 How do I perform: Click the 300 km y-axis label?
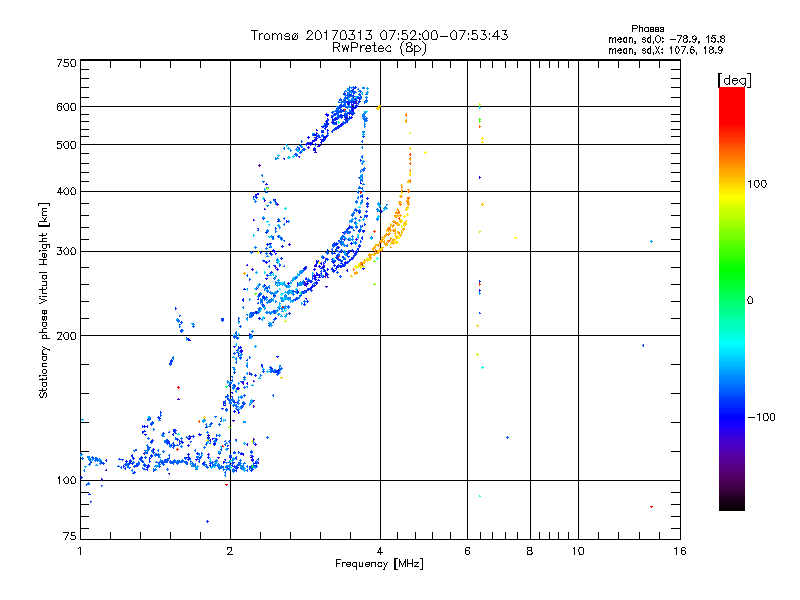(x=66, y=252)
